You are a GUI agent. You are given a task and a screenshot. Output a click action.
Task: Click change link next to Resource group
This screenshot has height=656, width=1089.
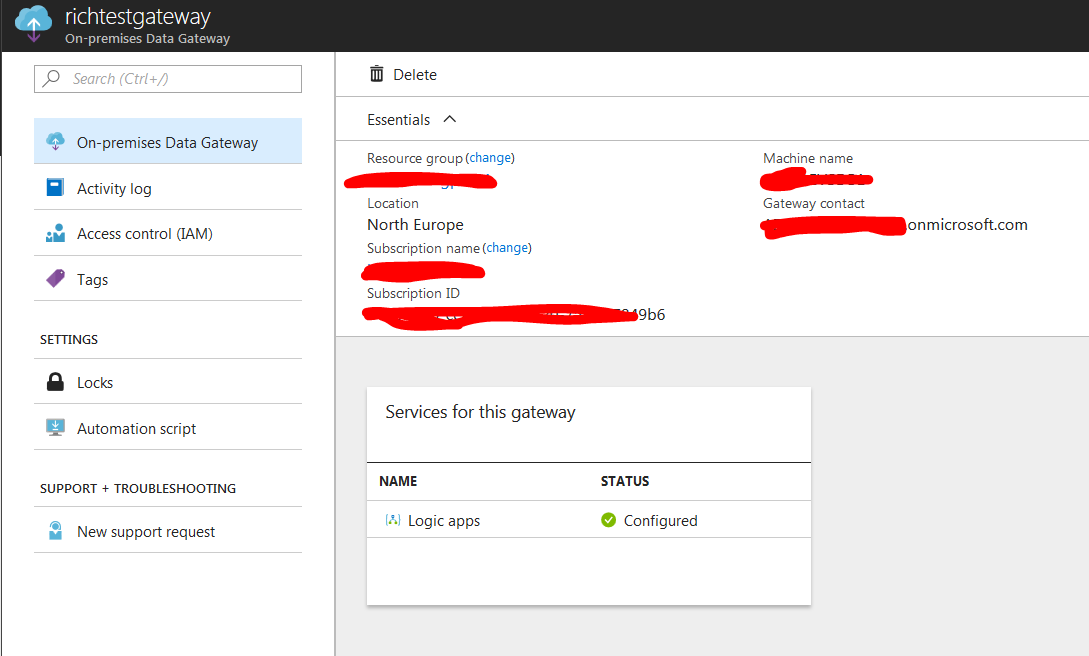point(490,158)
